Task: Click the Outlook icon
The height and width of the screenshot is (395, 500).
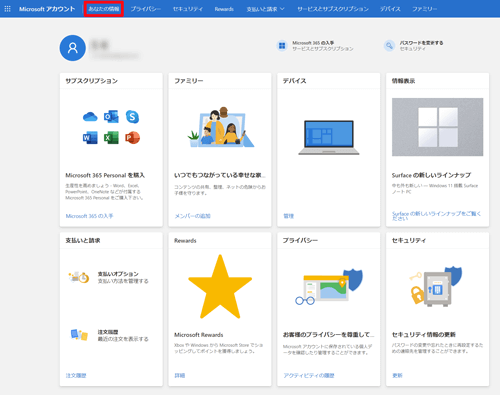Action: click(x=111, y=117)
